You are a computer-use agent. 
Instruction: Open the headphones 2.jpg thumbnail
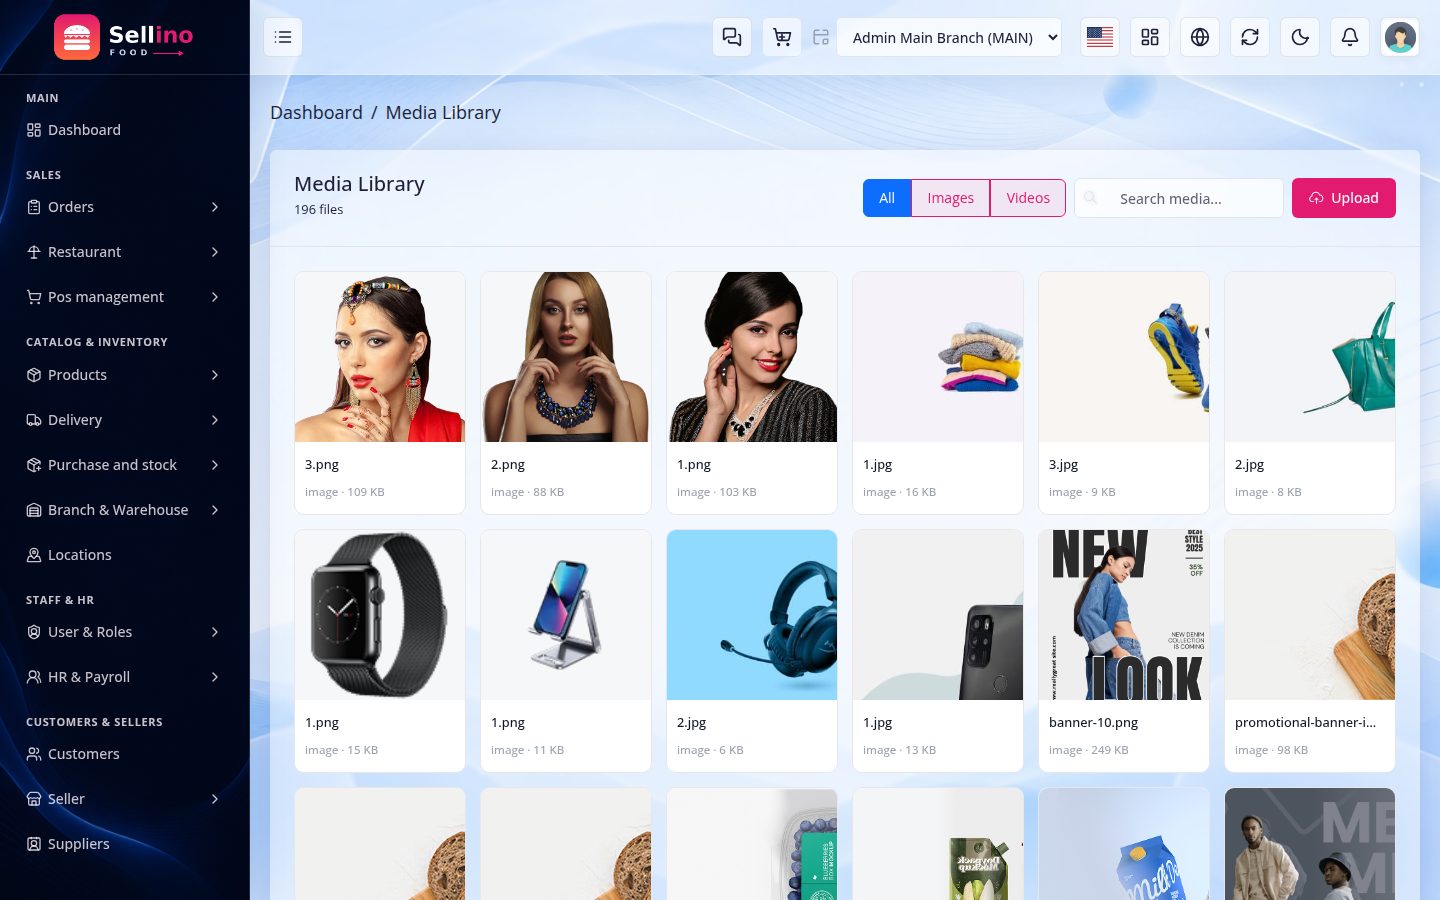(x=752, y=615)
